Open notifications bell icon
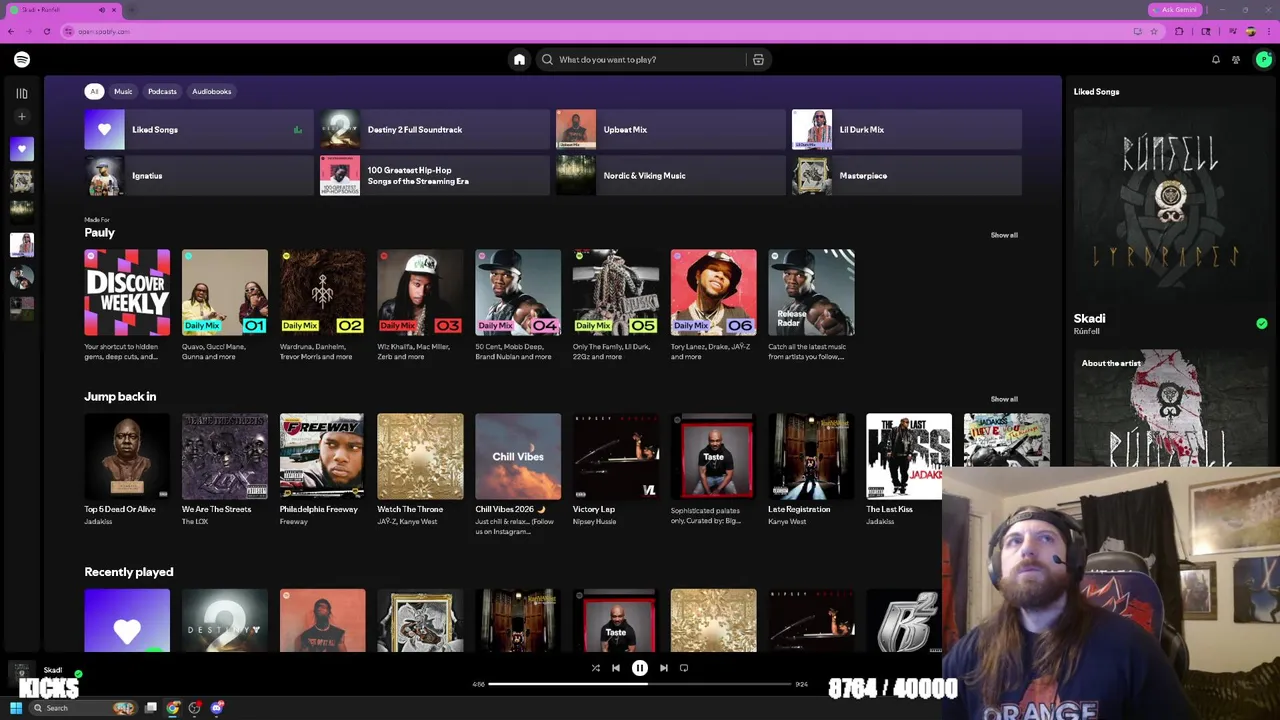Viewport: 1280px width, 720px height. [x=1216, y=60]
